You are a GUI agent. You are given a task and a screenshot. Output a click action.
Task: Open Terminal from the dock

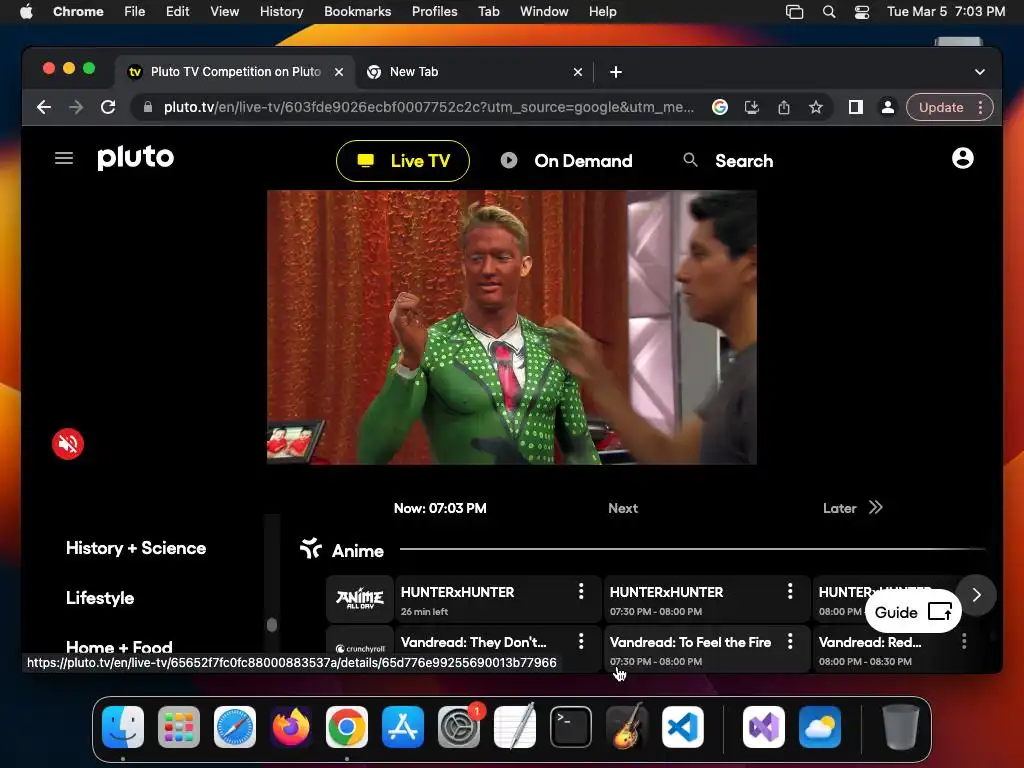[571, 727]
